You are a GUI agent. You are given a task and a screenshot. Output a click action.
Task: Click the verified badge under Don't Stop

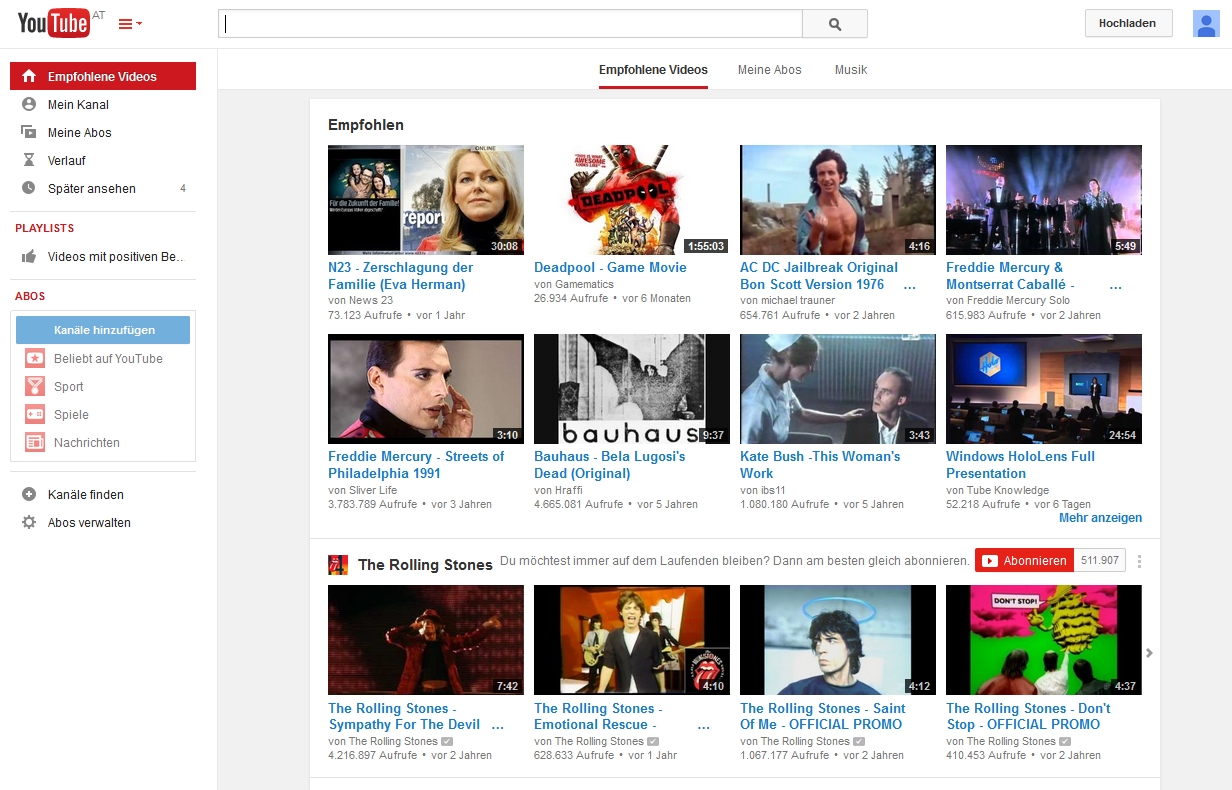click(1064, 742)
